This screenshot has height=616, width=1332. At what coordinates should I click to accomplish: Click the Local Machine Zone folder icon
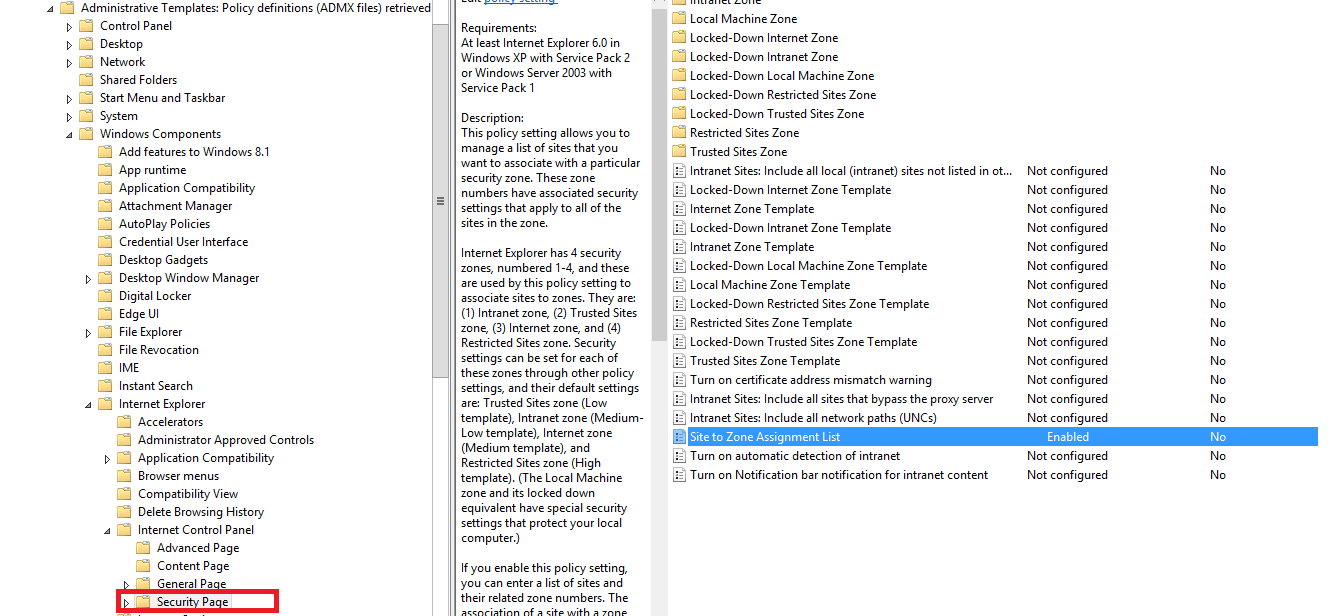tap(679, 19)
